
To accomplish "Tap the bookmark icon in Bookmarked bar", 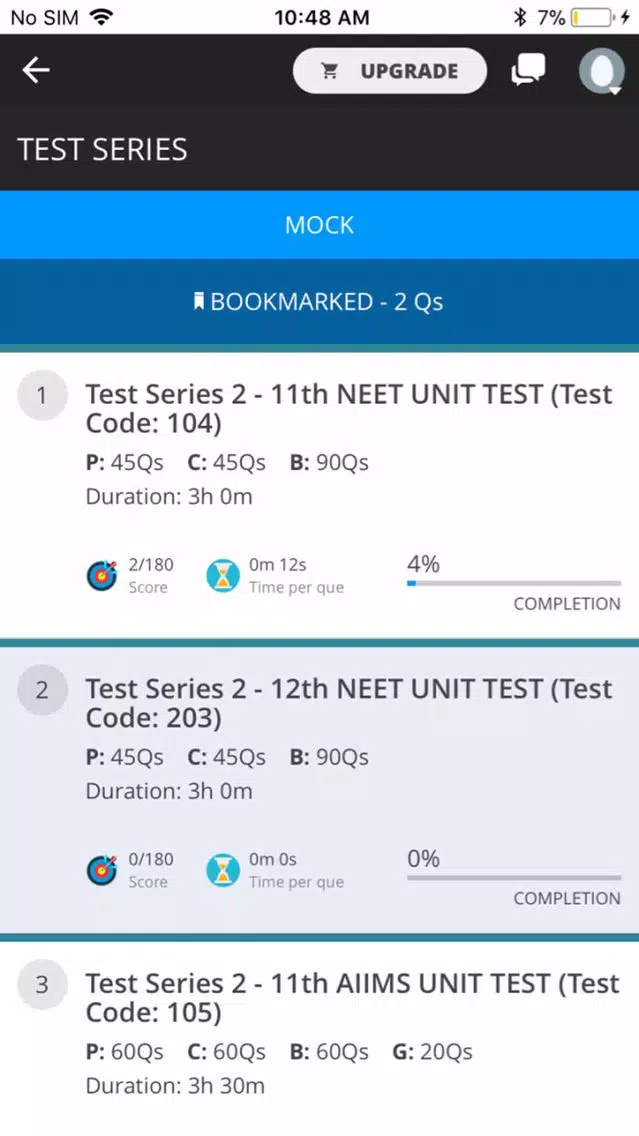I will tap(199, 301).
